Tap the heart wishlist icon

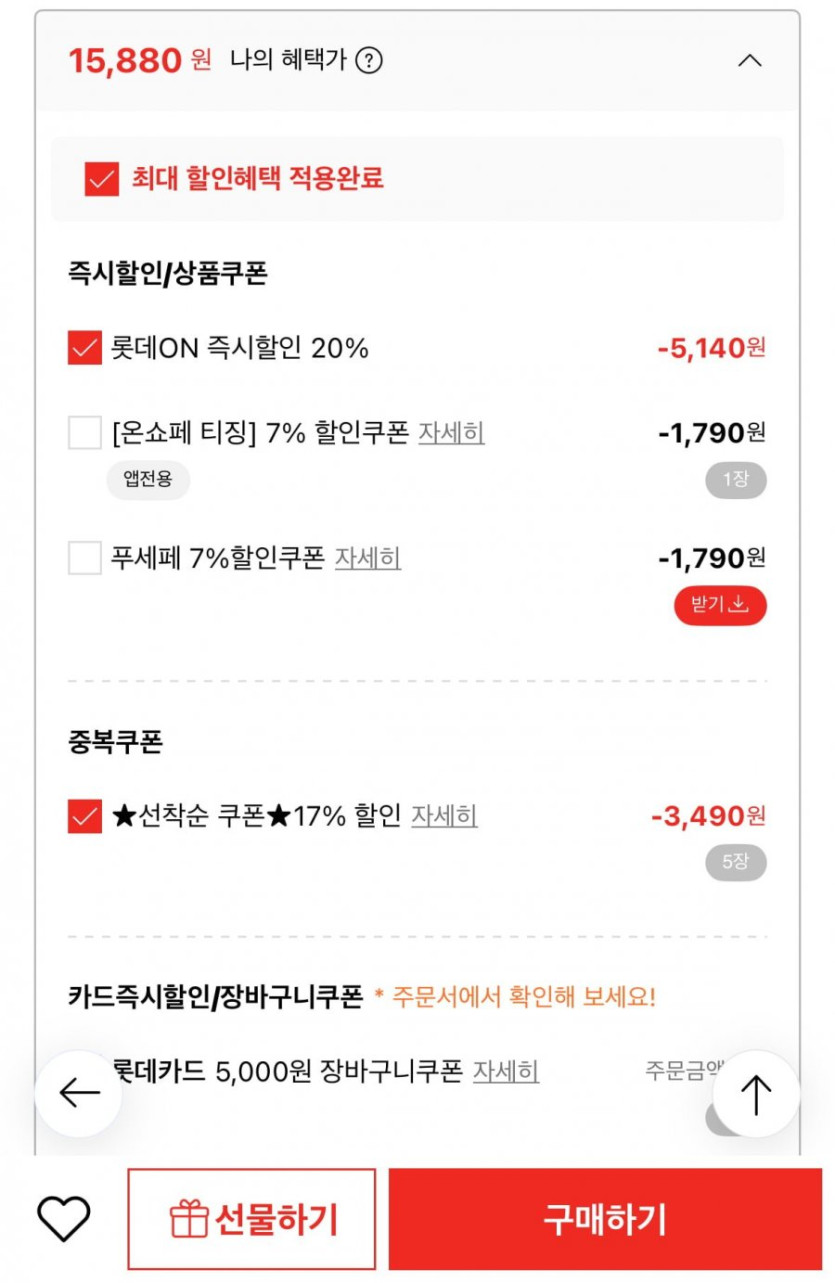coord(64,1218)
